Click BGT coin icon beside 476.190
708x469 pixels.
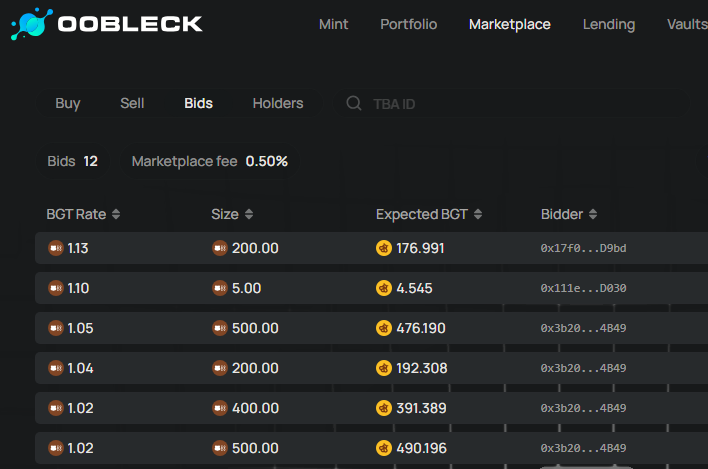point(384,328)
